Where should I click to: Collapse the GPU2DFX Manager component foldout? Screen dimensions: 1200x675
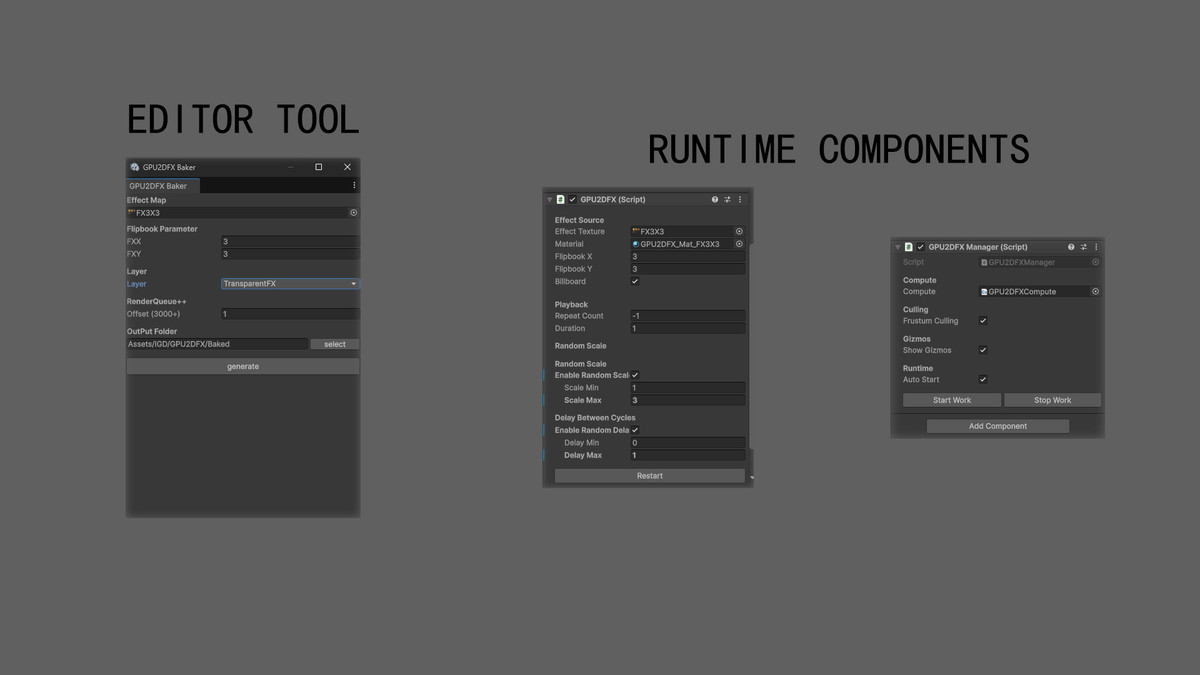click(x=897, y=247)
